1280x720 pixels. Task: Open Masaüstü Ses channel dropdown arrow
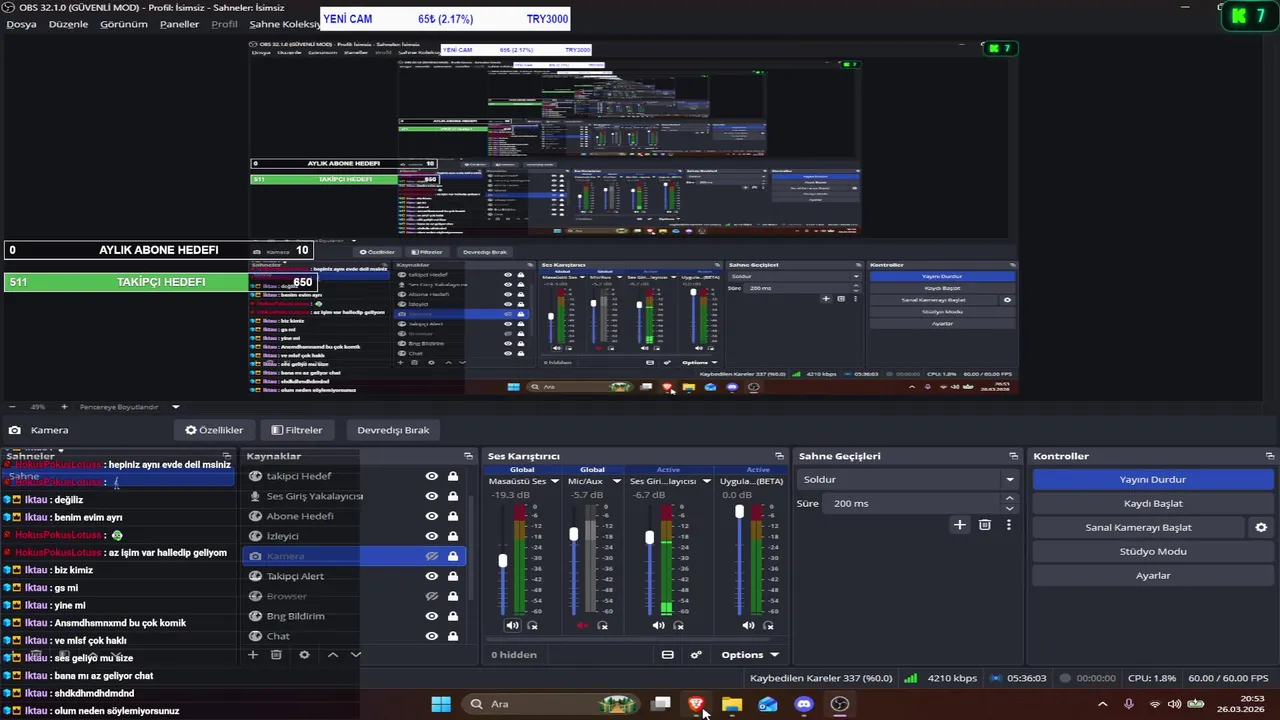(x=557, y=481)
